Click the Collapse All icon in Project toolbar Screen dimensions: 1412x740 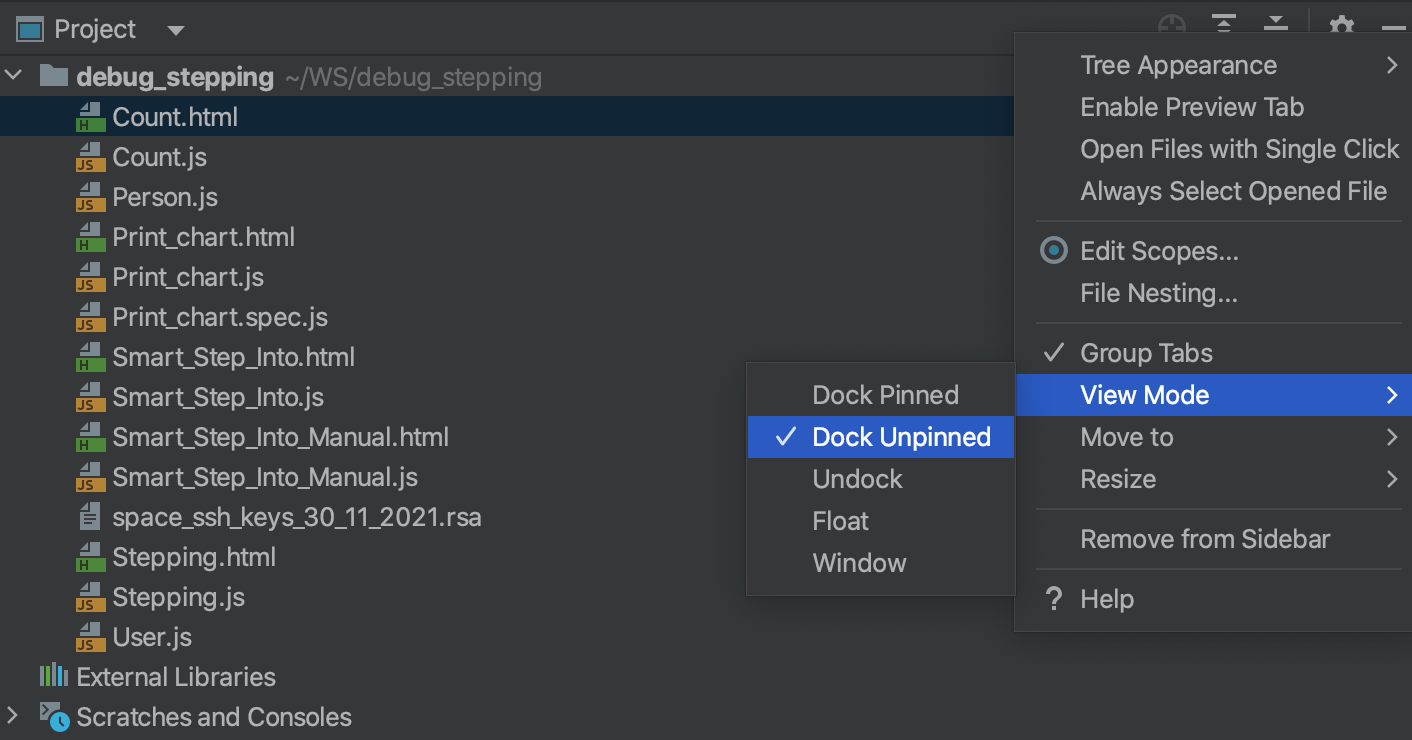1222,25
